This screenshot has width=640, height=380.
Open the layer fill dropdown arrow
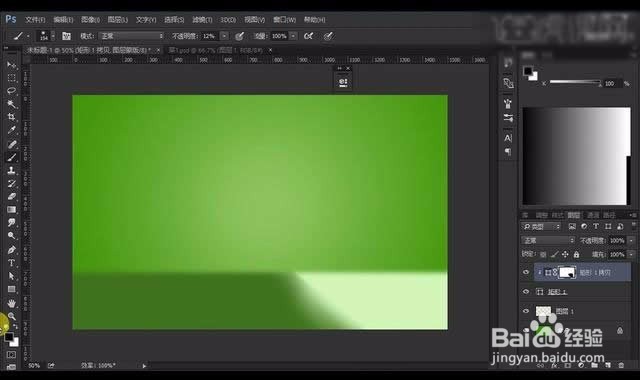(631, 254)
